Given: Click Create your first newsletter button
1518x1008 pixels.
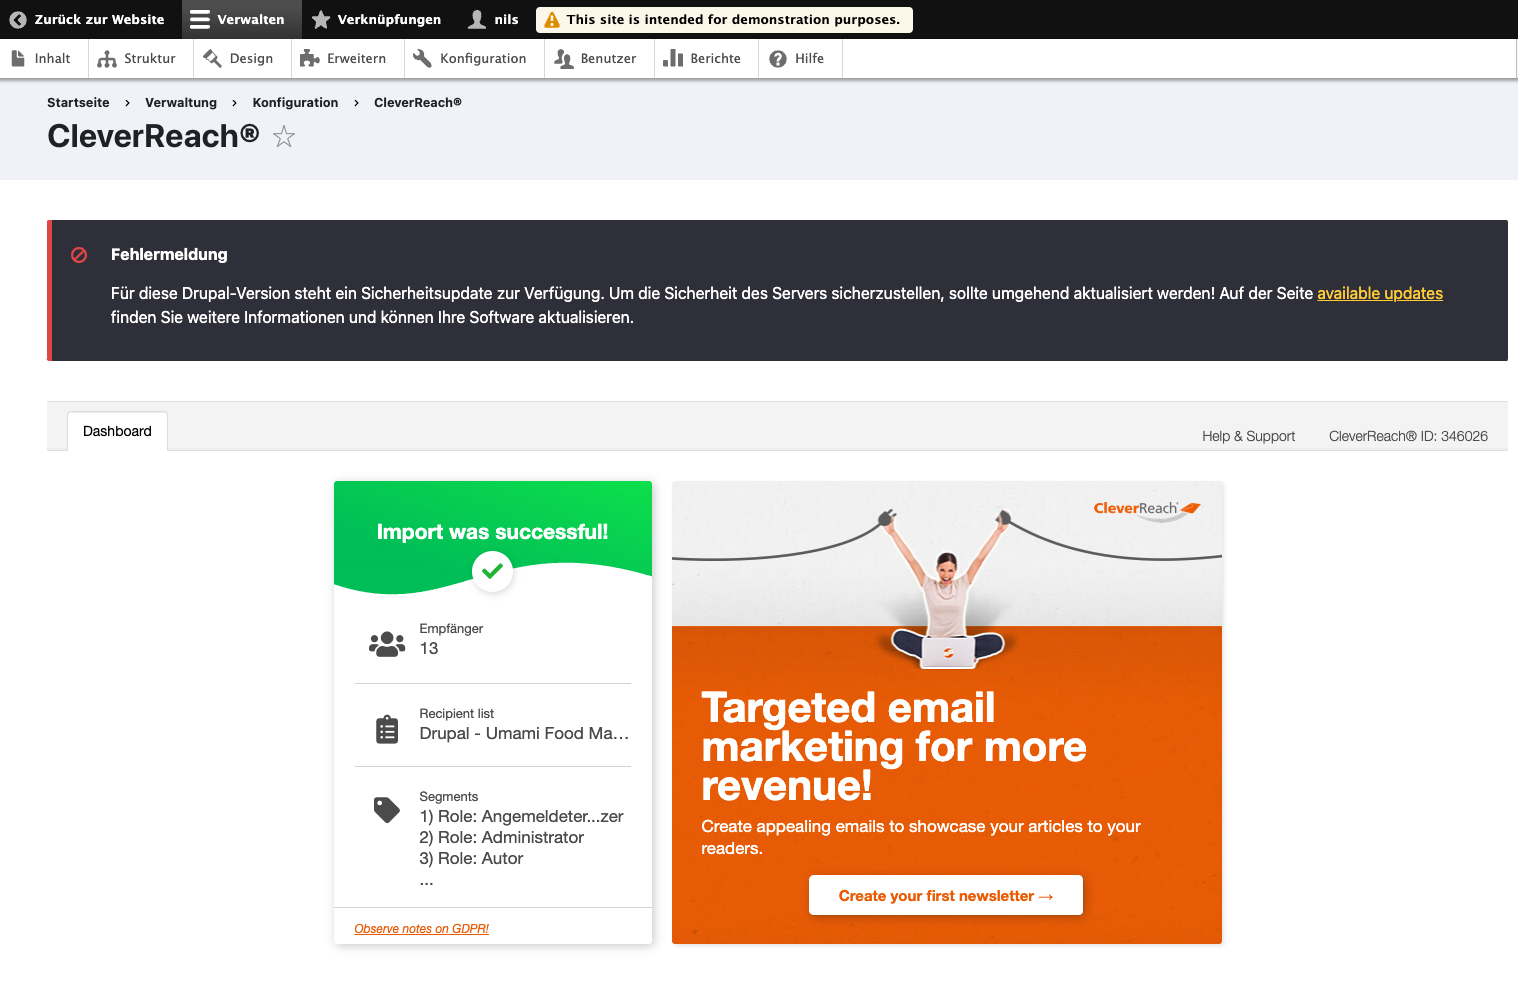Looking at the screenshot, I should (946, 895).
